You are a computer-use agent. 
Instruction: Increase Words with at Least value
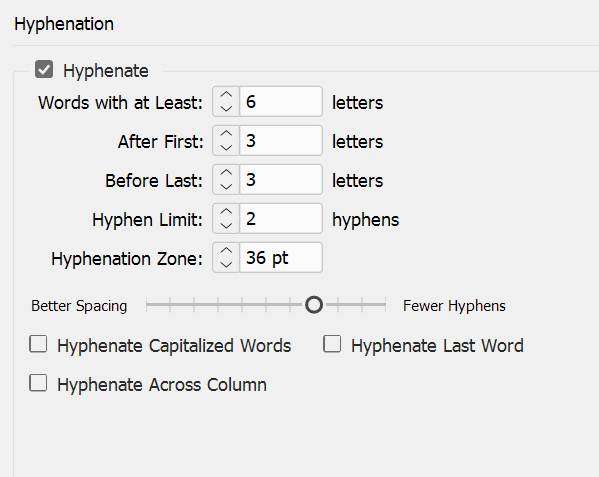click(226, 95)
